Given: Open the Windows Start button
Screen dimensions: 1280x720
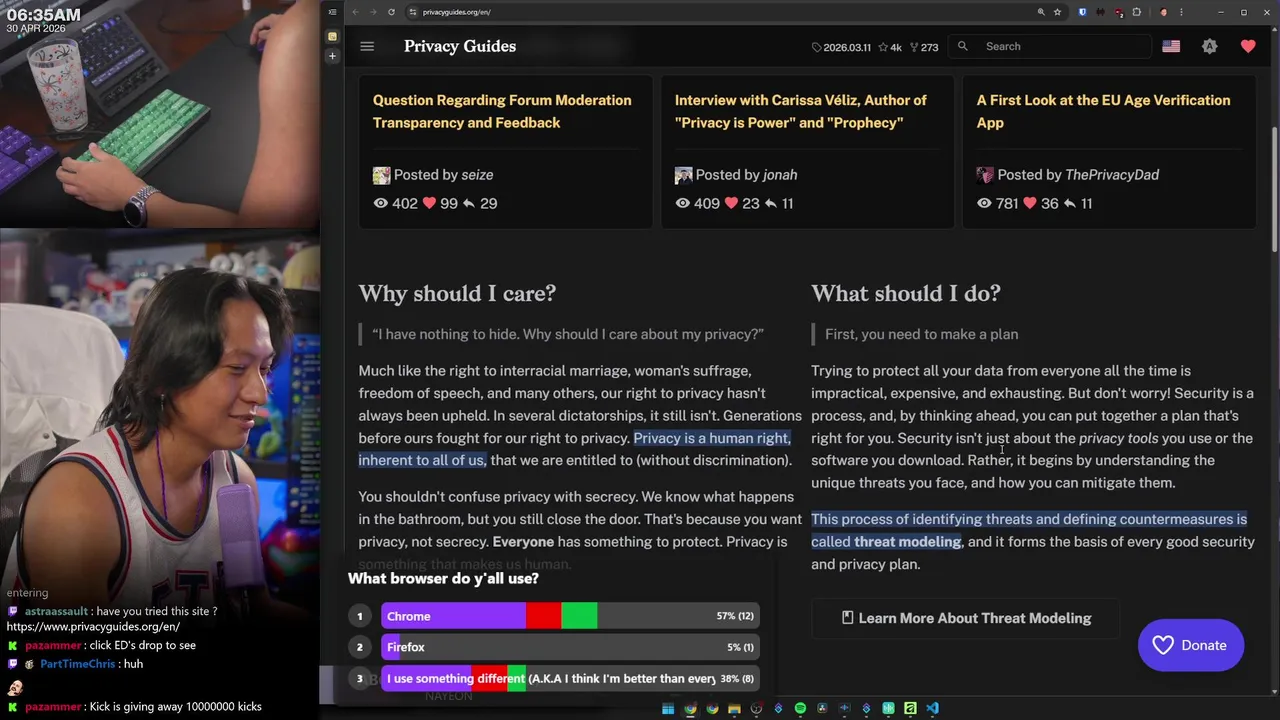Looking at the screenshot, I should pos(668,708).
